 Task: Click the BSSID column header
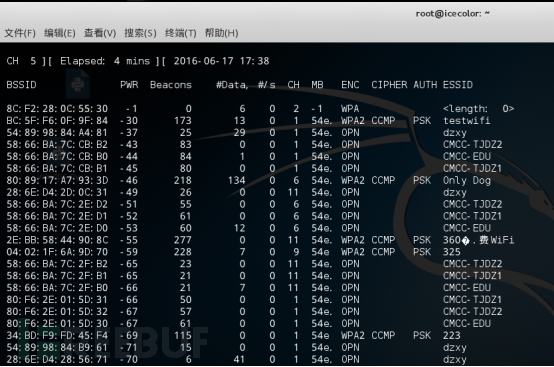coord(21,85)
